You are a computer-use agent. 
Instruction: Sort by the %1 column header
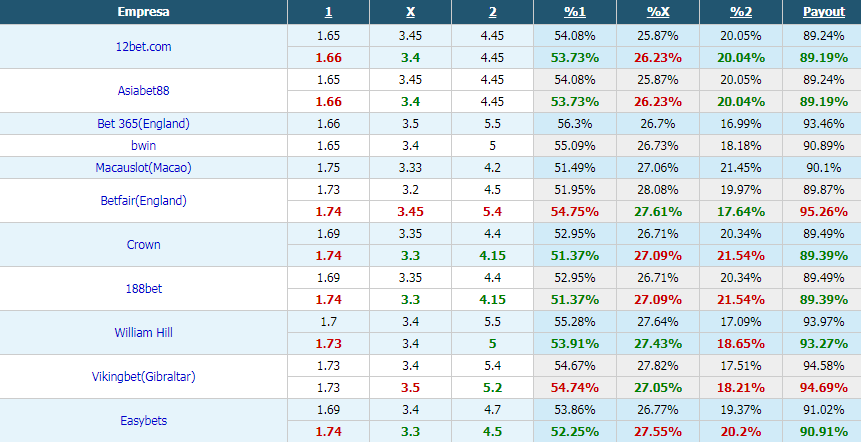pos(575,12)
